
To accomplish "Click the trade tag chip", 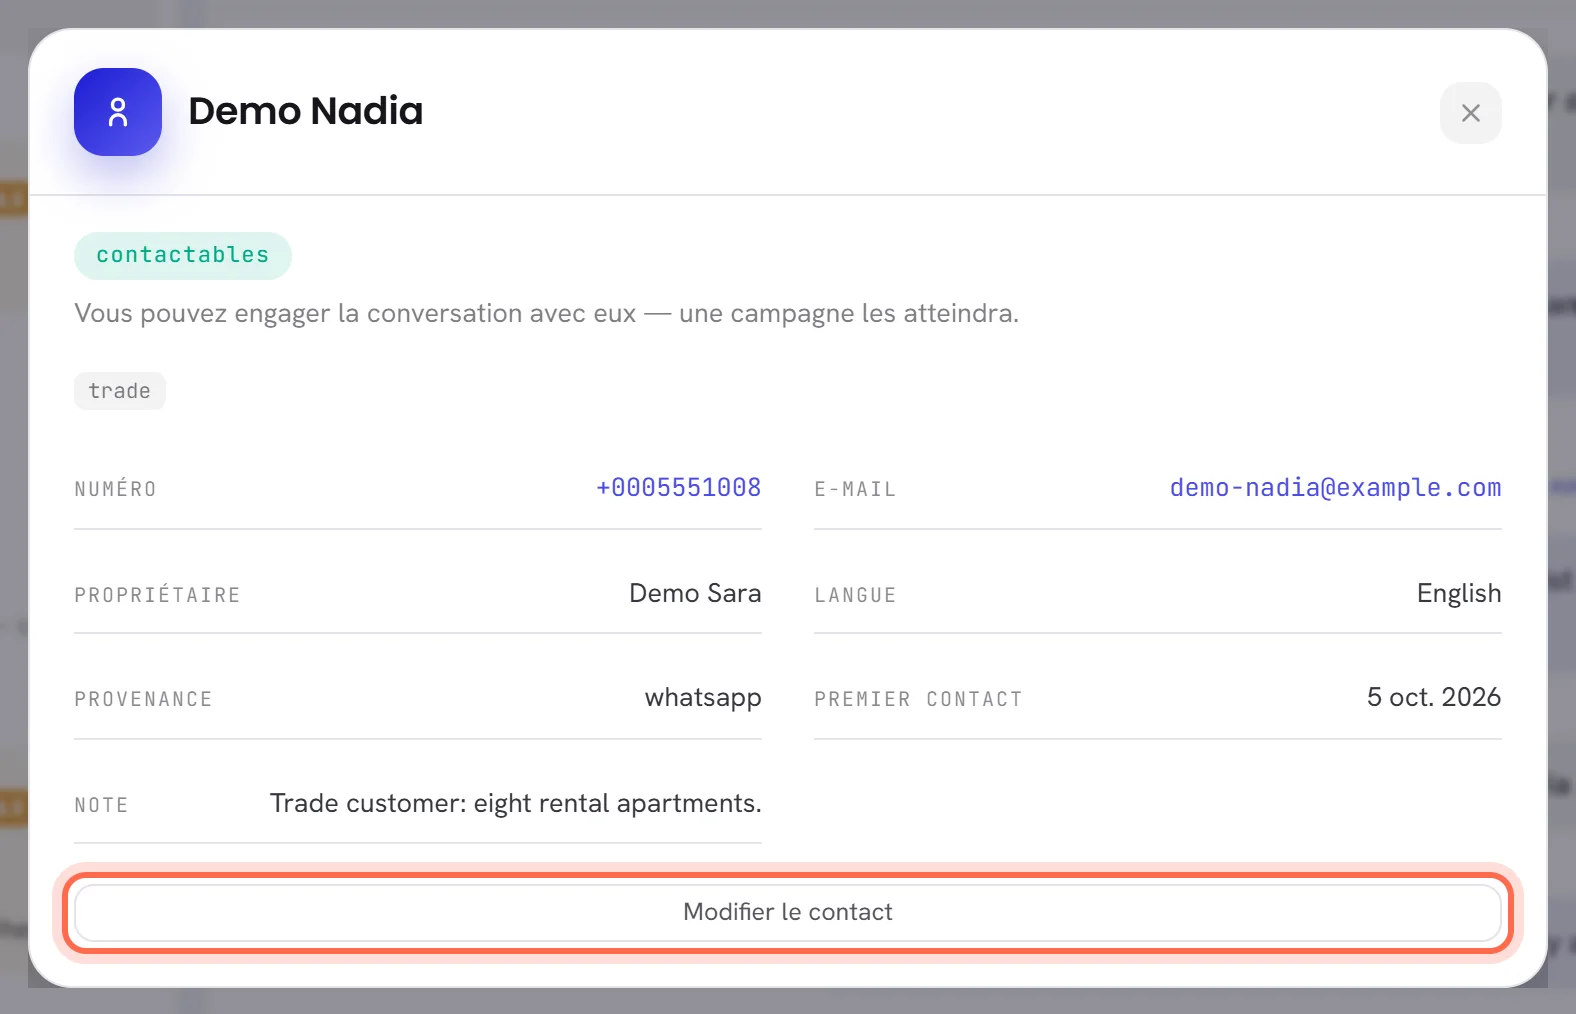I will tap(120, 391).
